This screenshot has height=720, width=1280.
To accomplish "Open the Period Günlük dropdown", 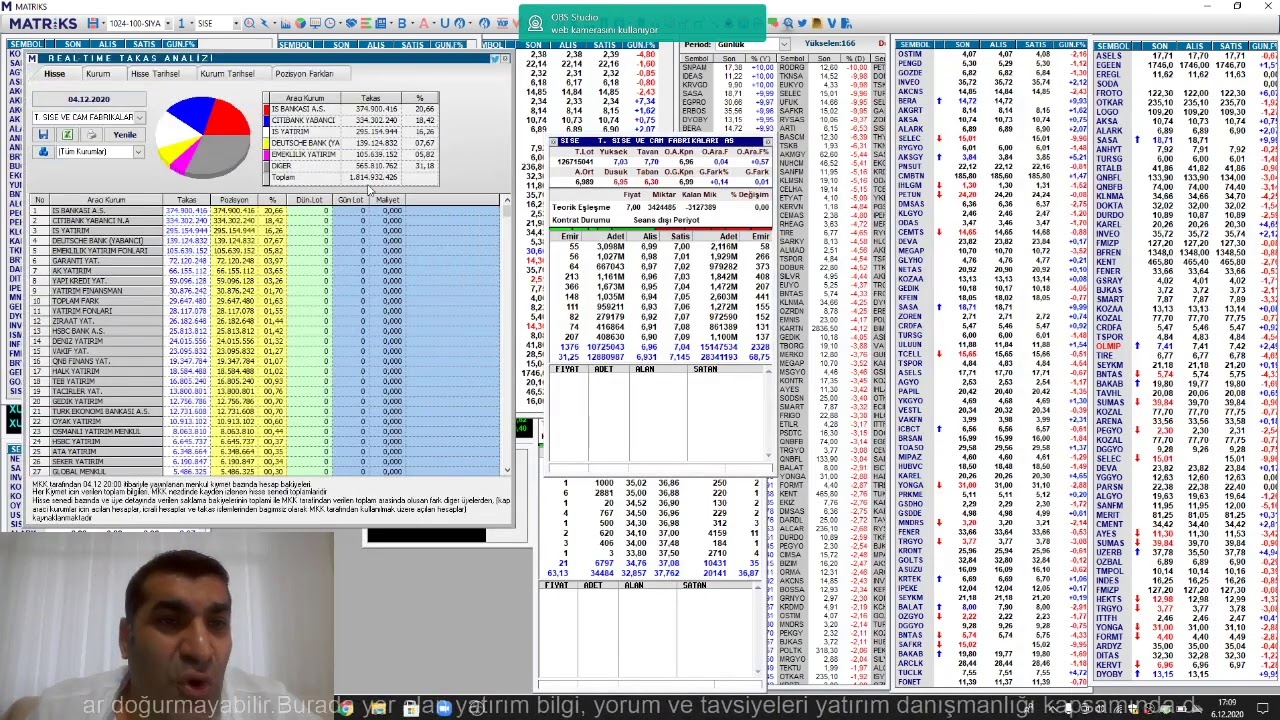I will click(784, 44).
